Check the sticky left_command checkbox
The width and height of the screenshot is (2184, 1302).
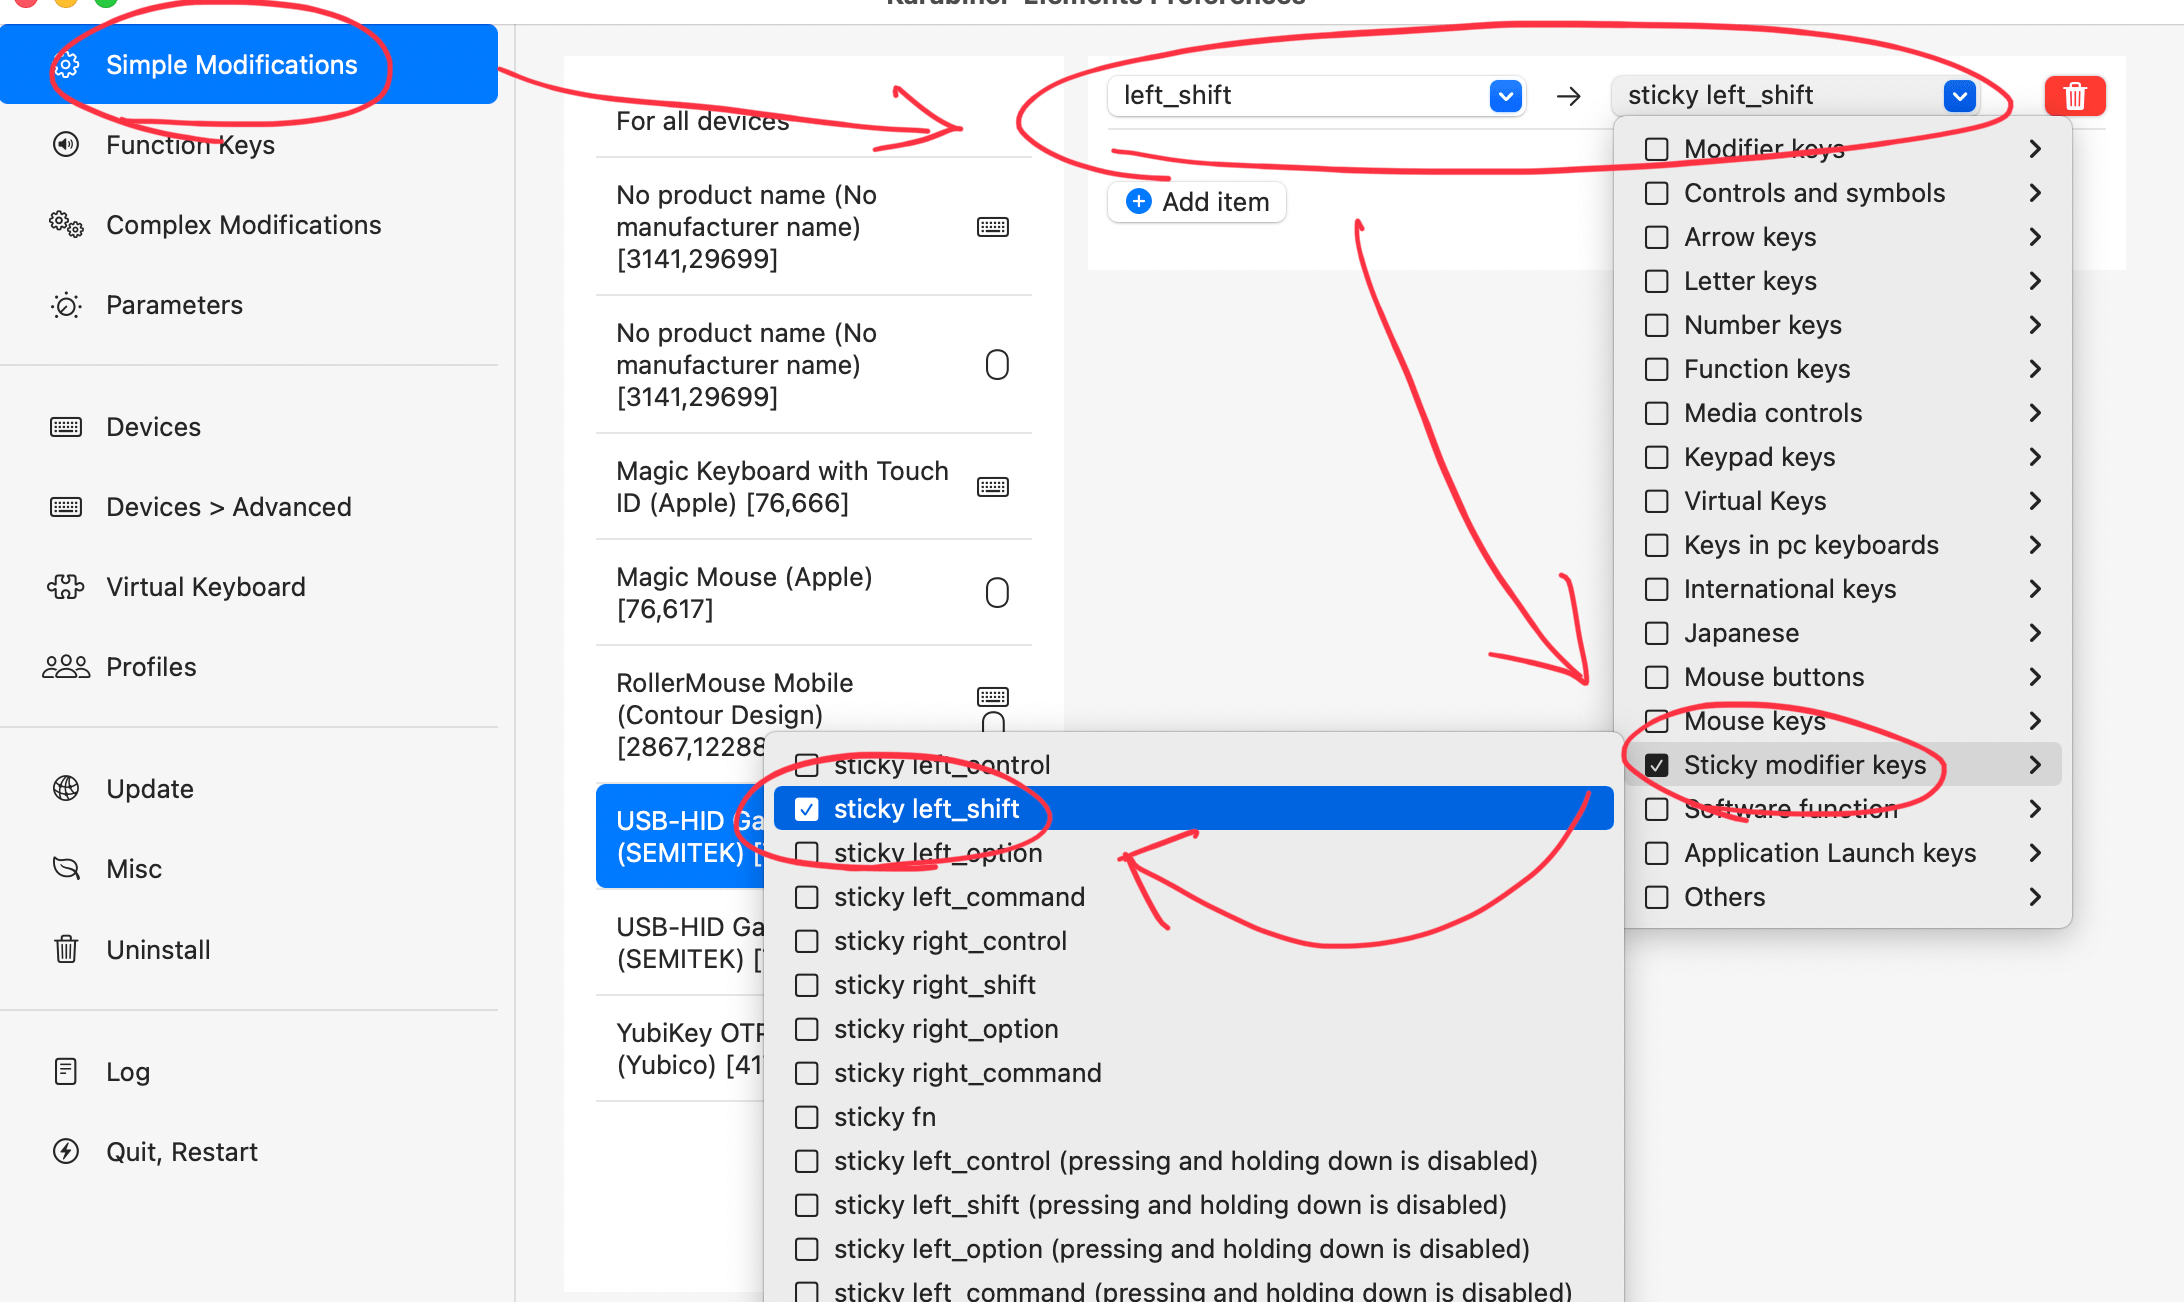(807, 897)
